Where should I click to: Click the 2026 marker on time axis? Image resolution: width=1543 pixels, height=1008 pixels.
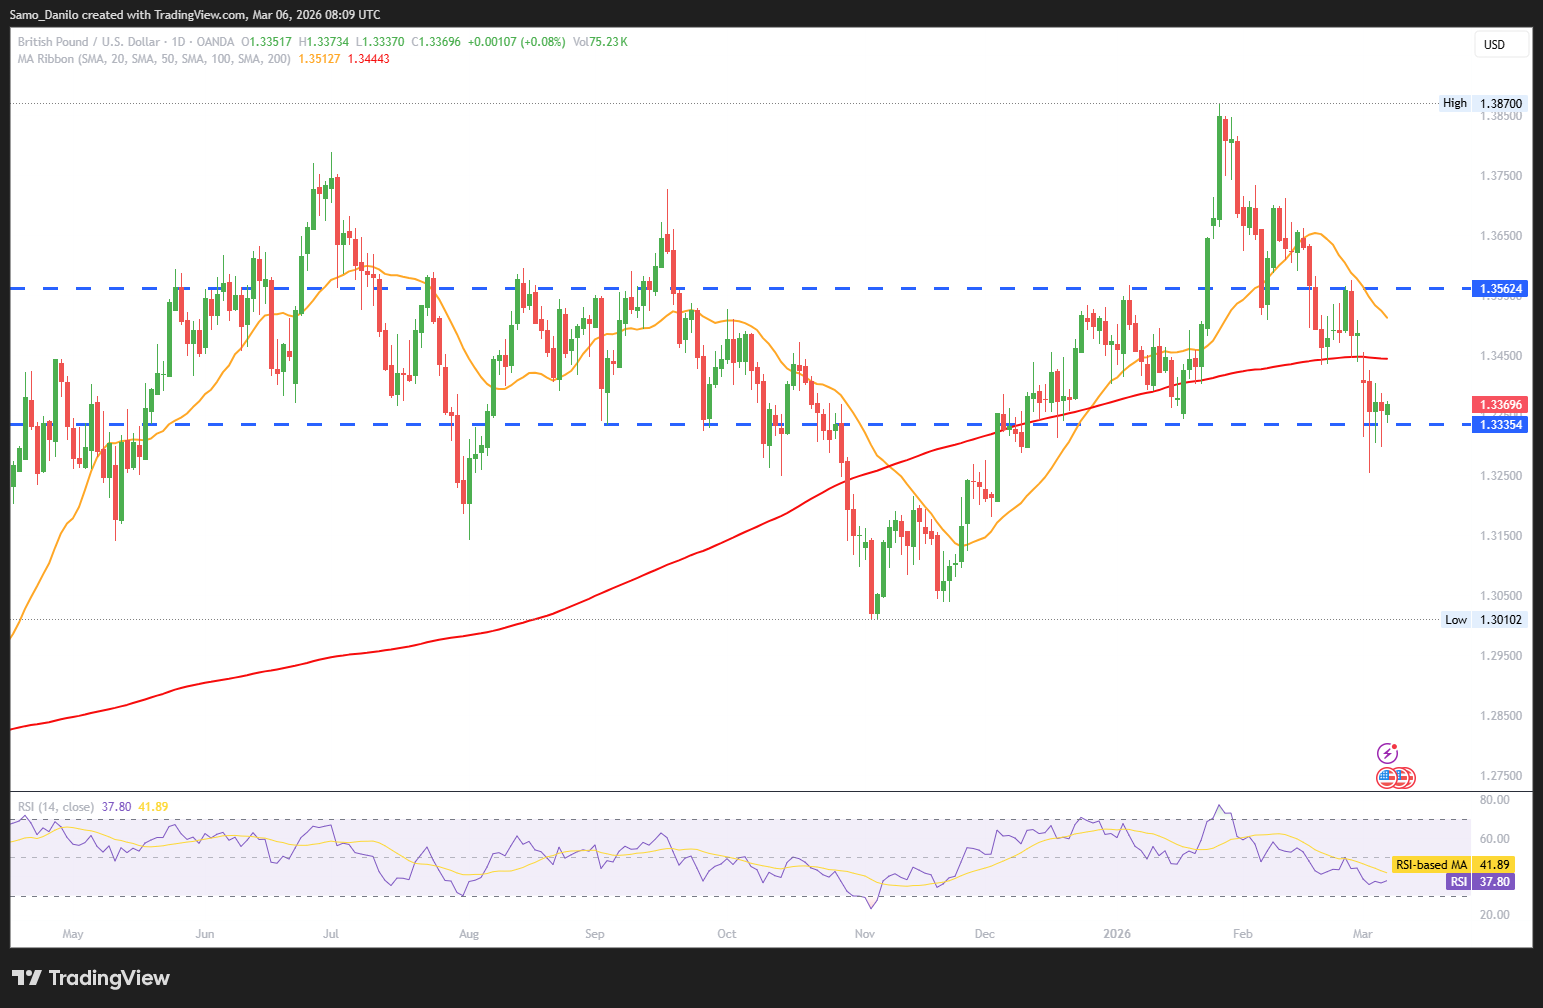[1116, 934]
